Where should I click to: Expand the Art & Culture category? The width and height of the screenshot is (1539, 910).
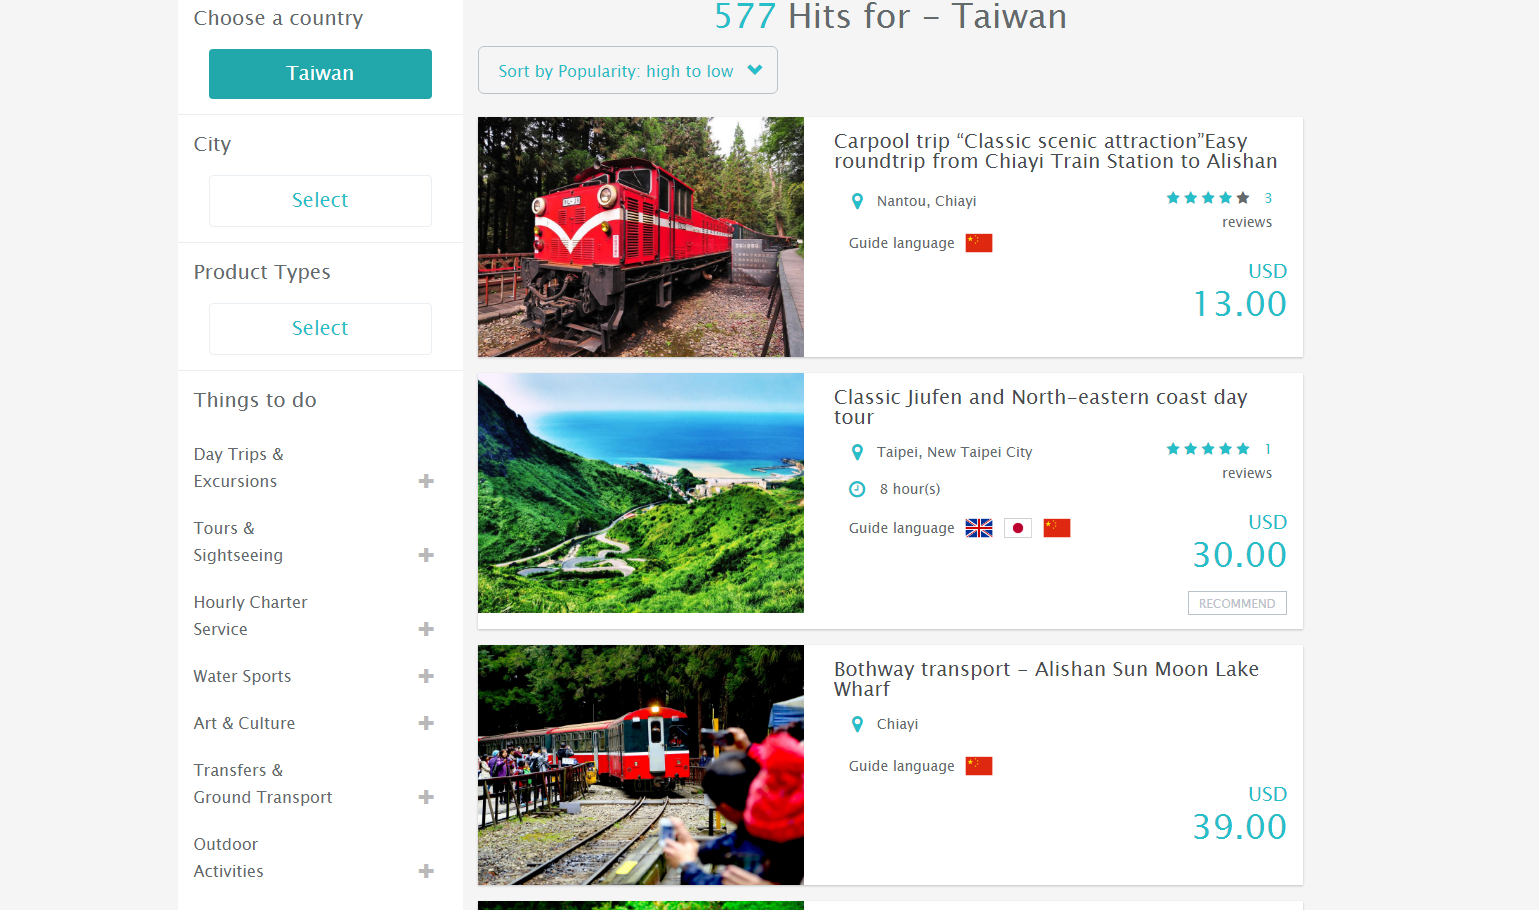point(426,723)
